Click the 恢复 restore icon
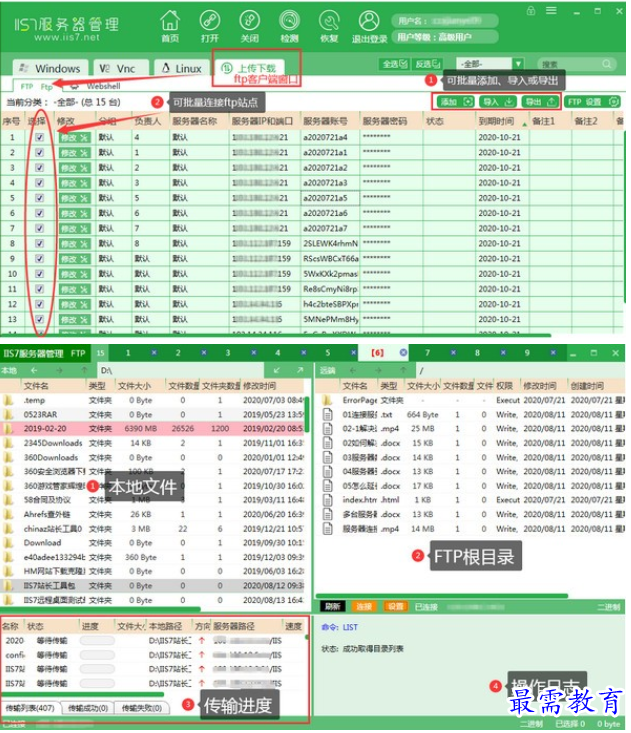This screenshot has width=631, height=733. point(329,26)
